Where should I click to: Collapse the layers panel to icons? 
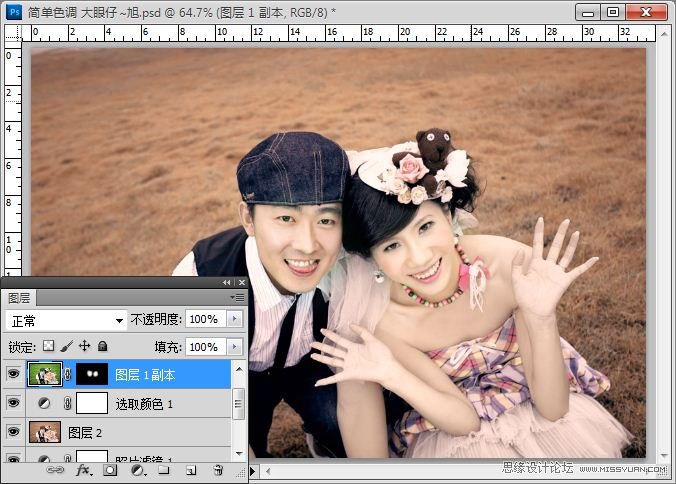(x=226, y=283)
